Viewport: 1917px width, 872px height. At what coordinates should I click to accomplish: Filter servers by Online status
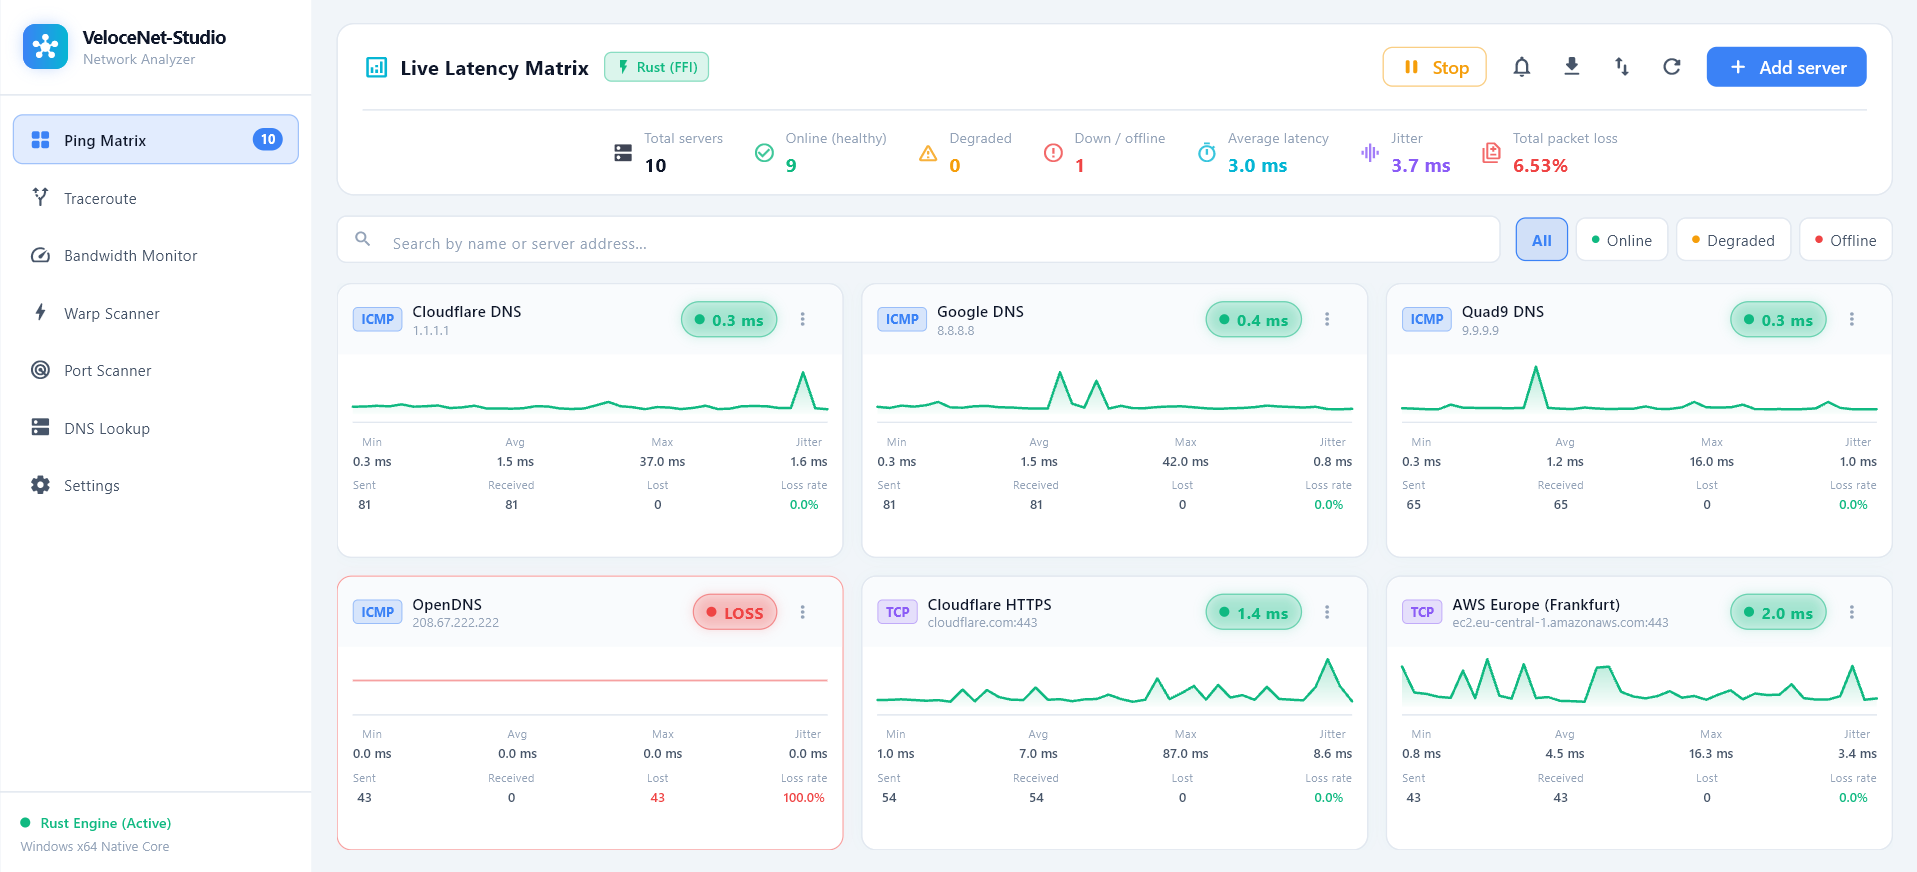(x=1621, y=240)
